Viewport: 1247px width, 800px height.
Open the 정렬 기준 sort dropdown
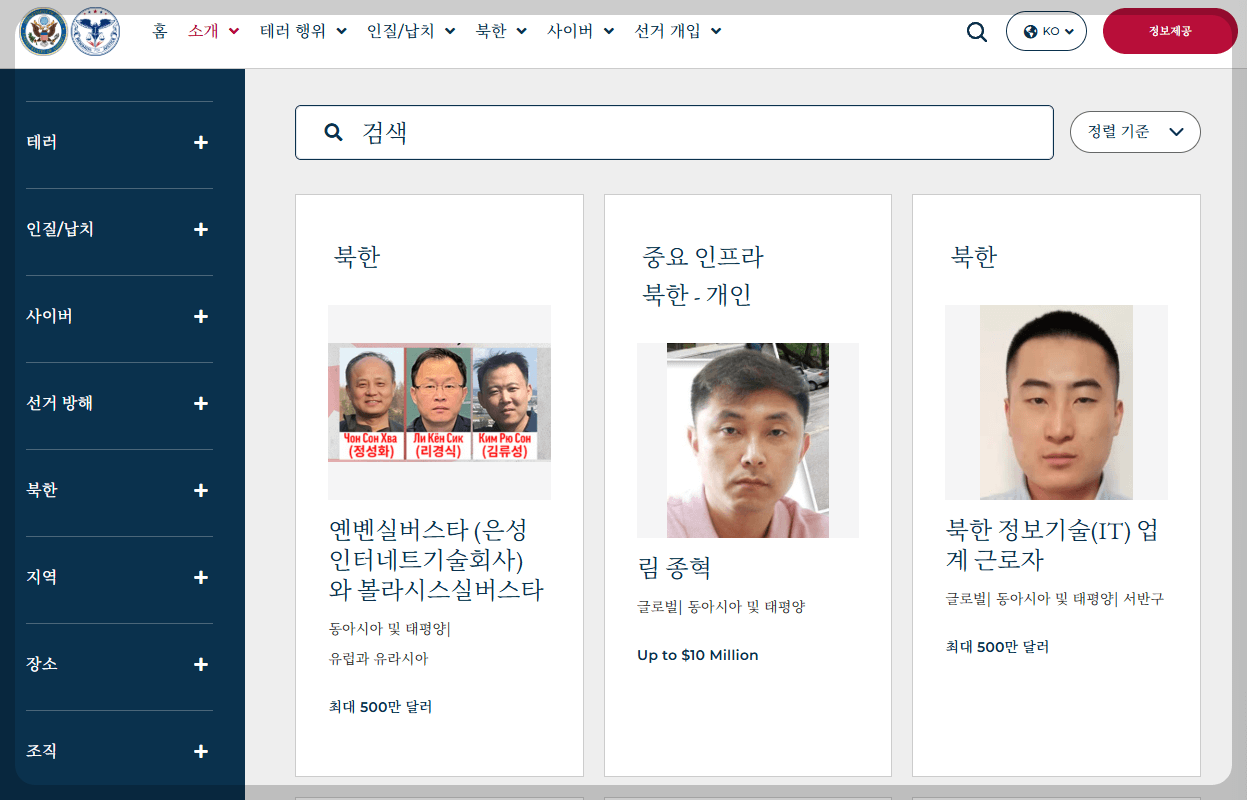[1135, 131]
